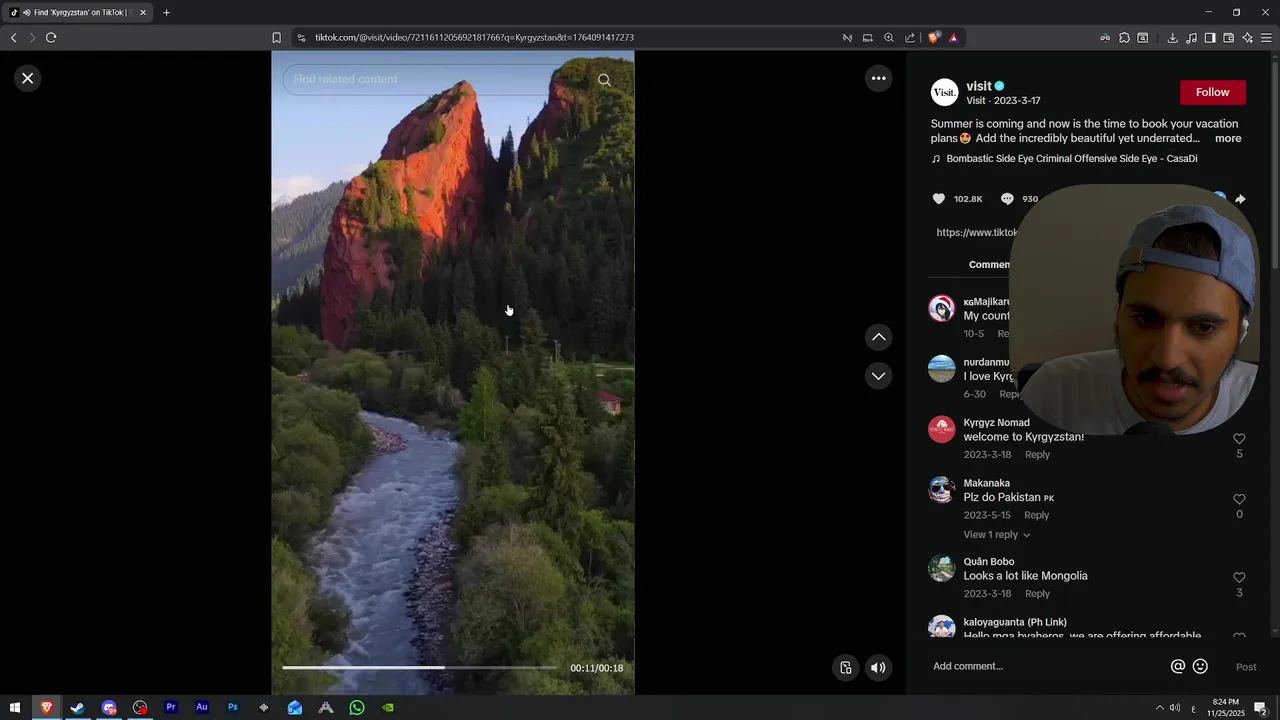Go to next video with down chevron
Screen dimensions: 1280x720
pos(878,376)
